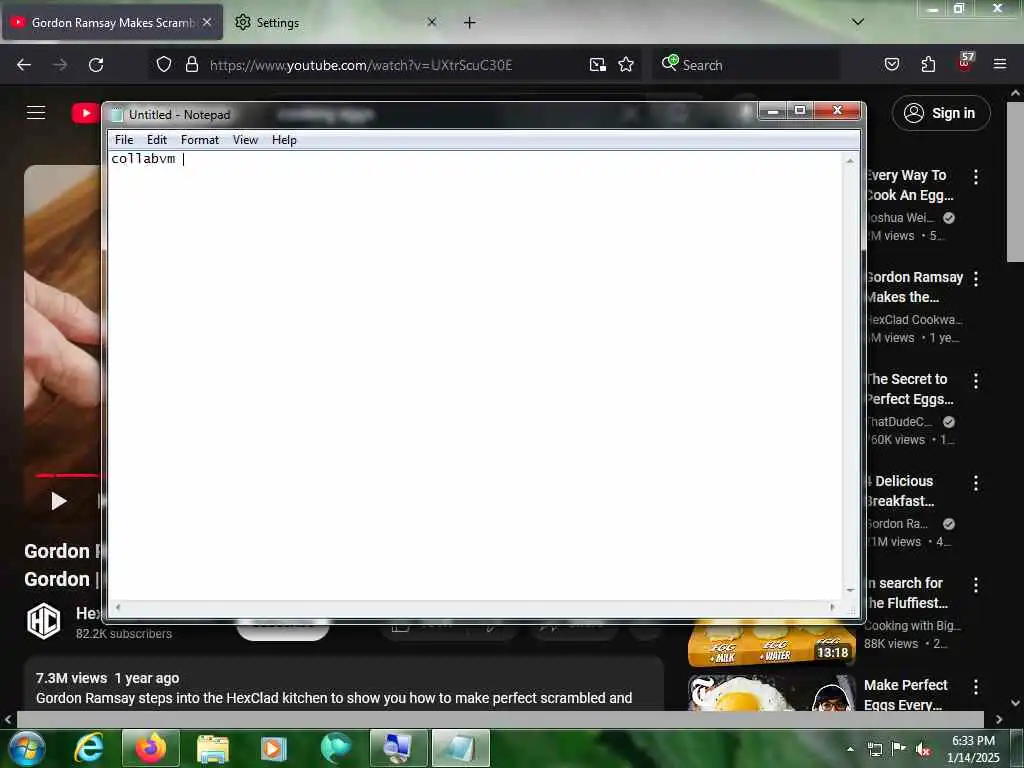1024x768 pixels.
Task: Close the Gordon Ramsay YouTube tab
Action: point(207,22)
